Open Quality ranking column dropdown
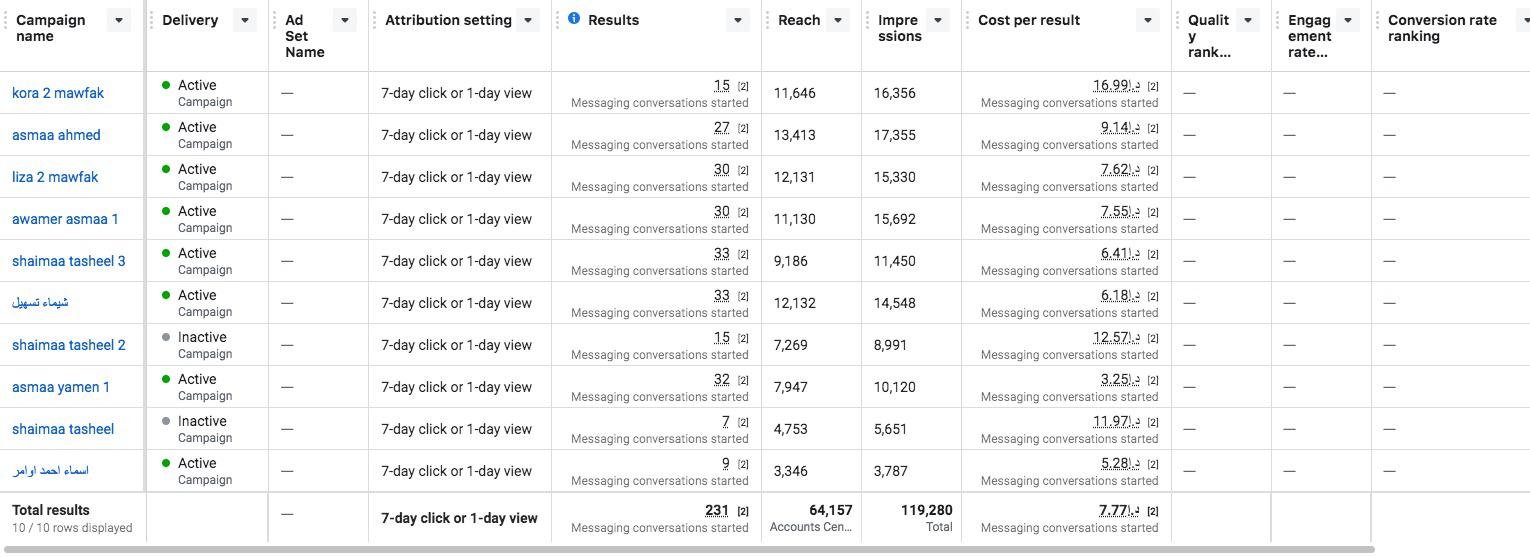 coord(1248,20)
